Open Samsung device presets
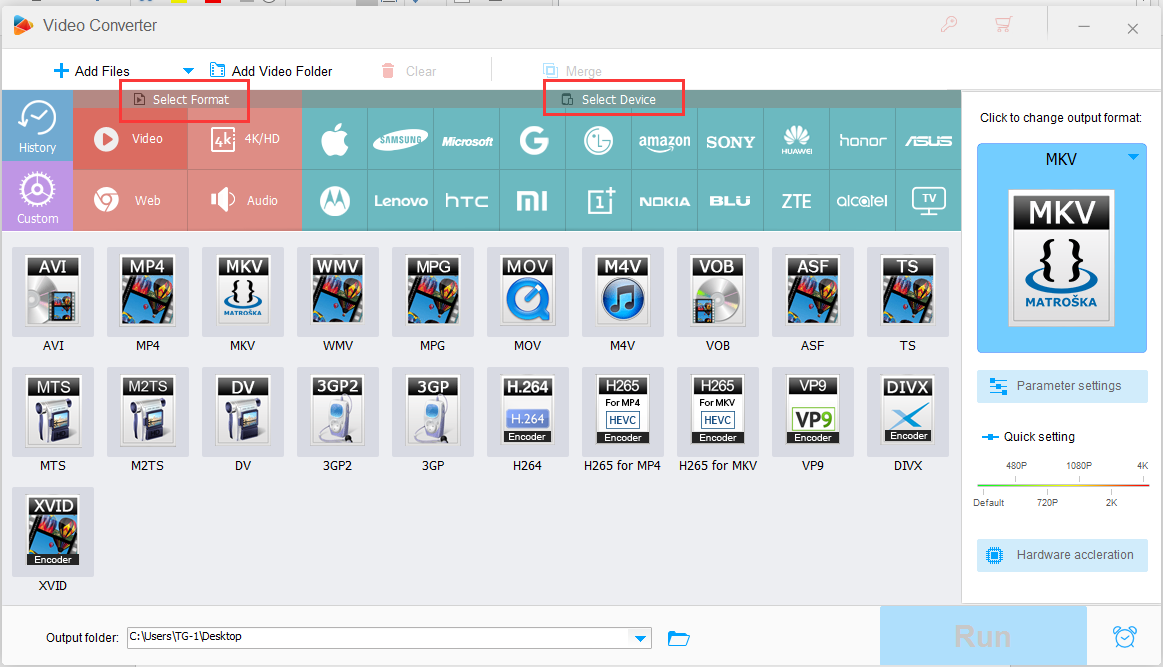 [x=401, y=139]
